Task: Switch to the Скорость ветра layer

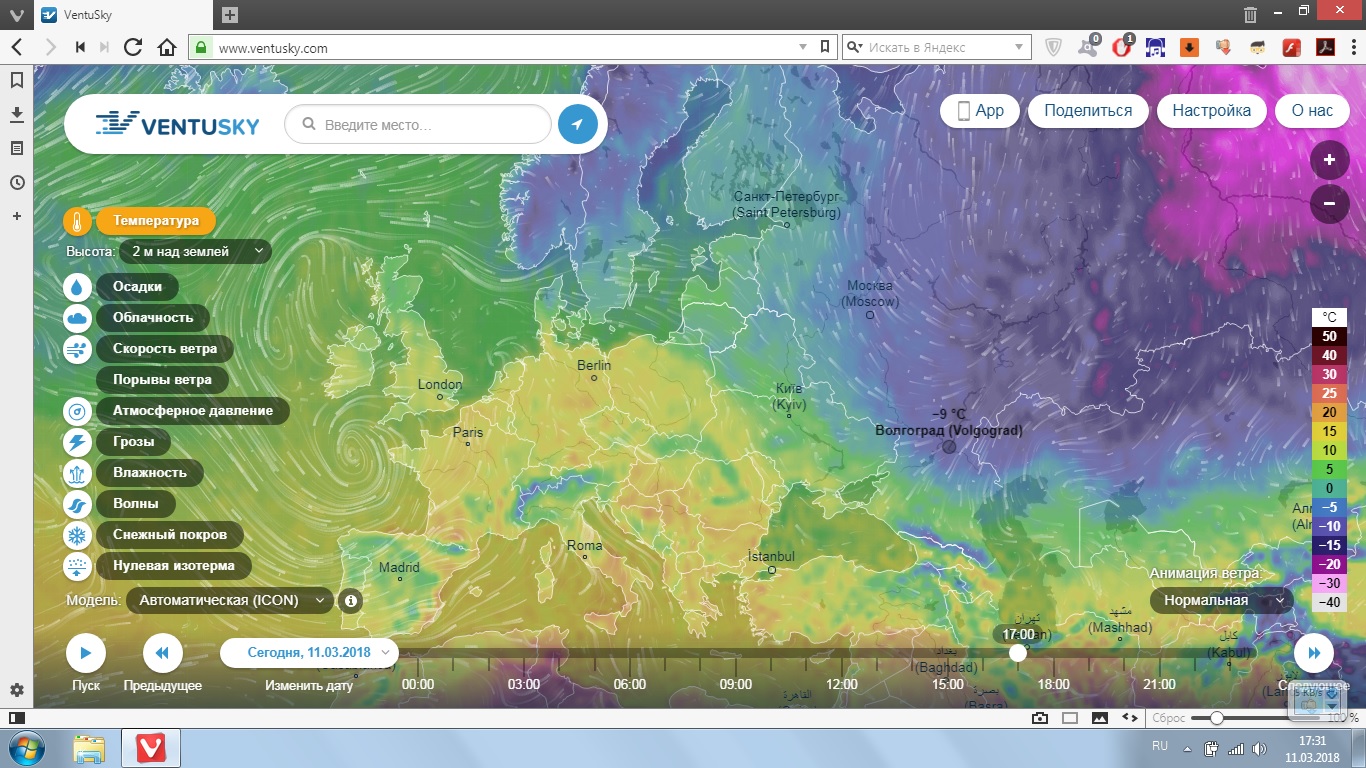Action: (164, 349)
